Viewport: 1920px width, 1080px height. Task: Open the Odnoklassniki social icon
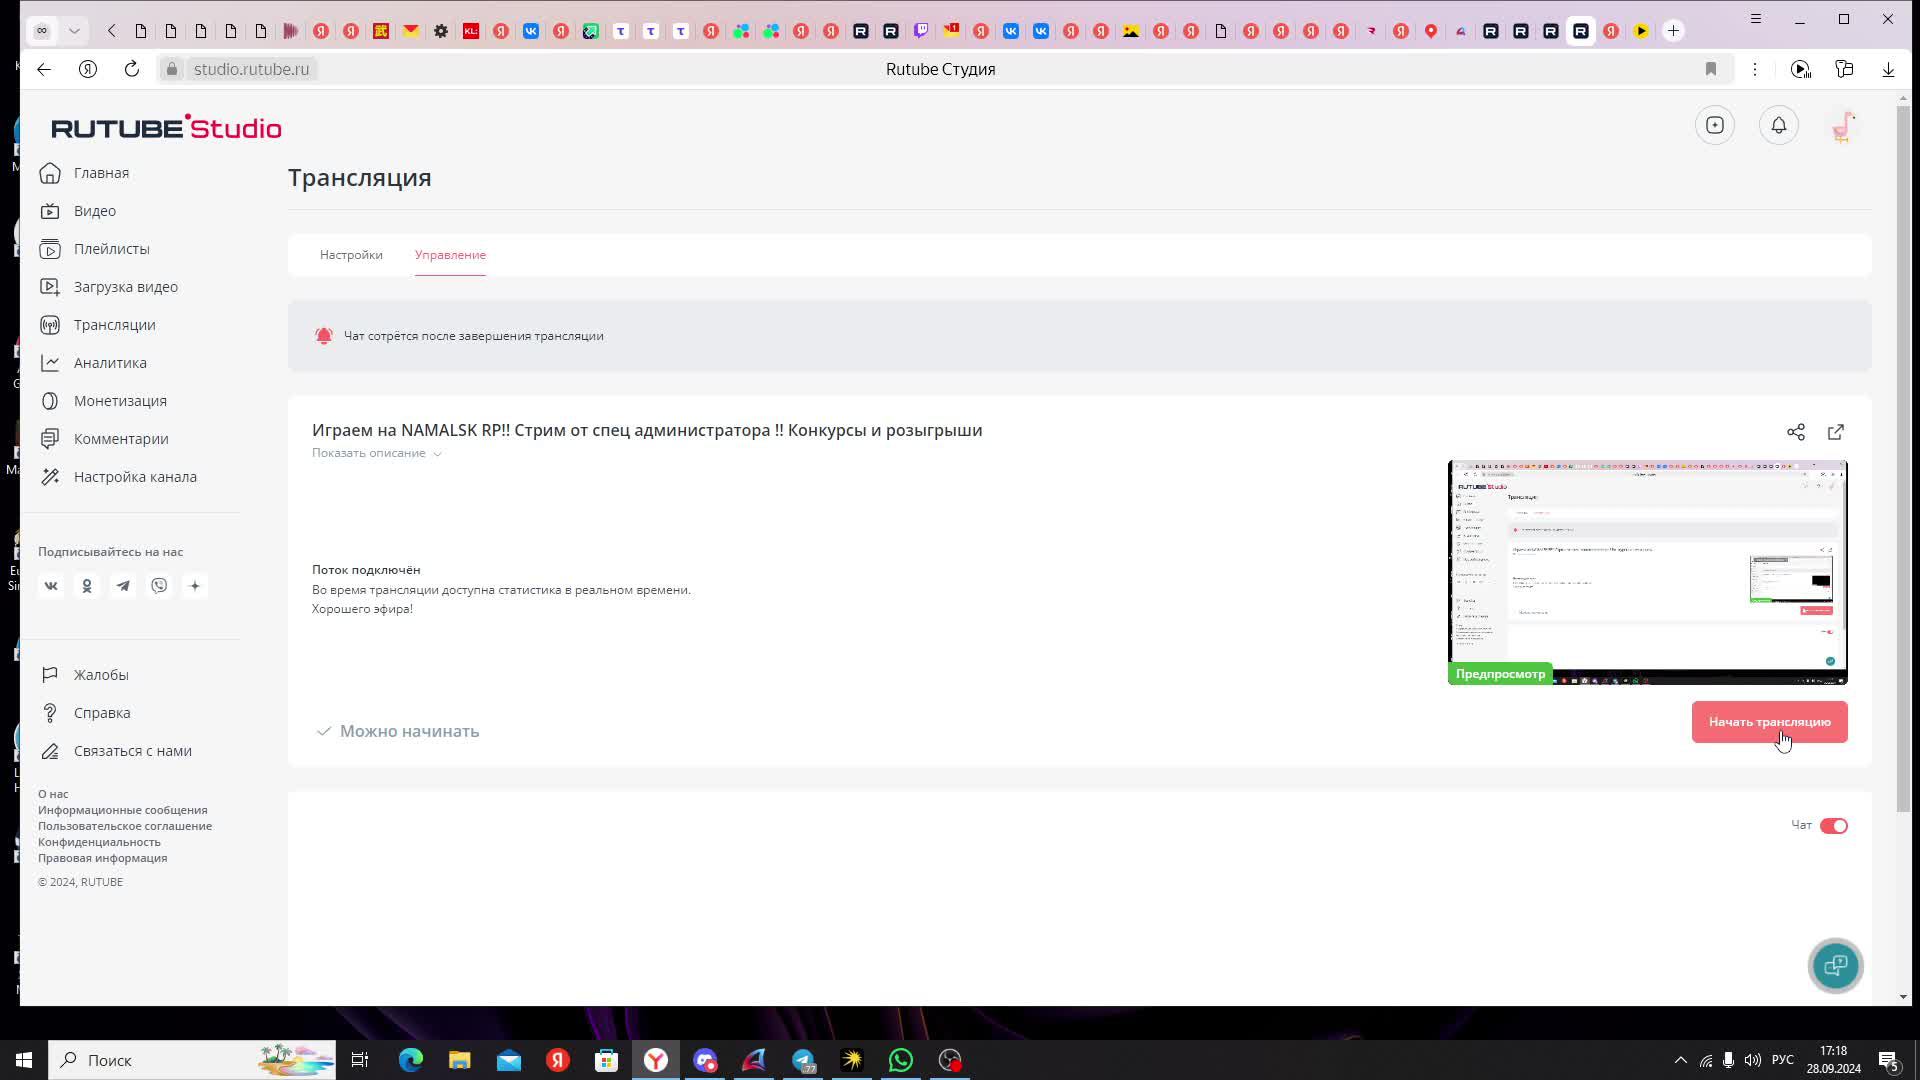pyautogui.click(x=87, y=586)
